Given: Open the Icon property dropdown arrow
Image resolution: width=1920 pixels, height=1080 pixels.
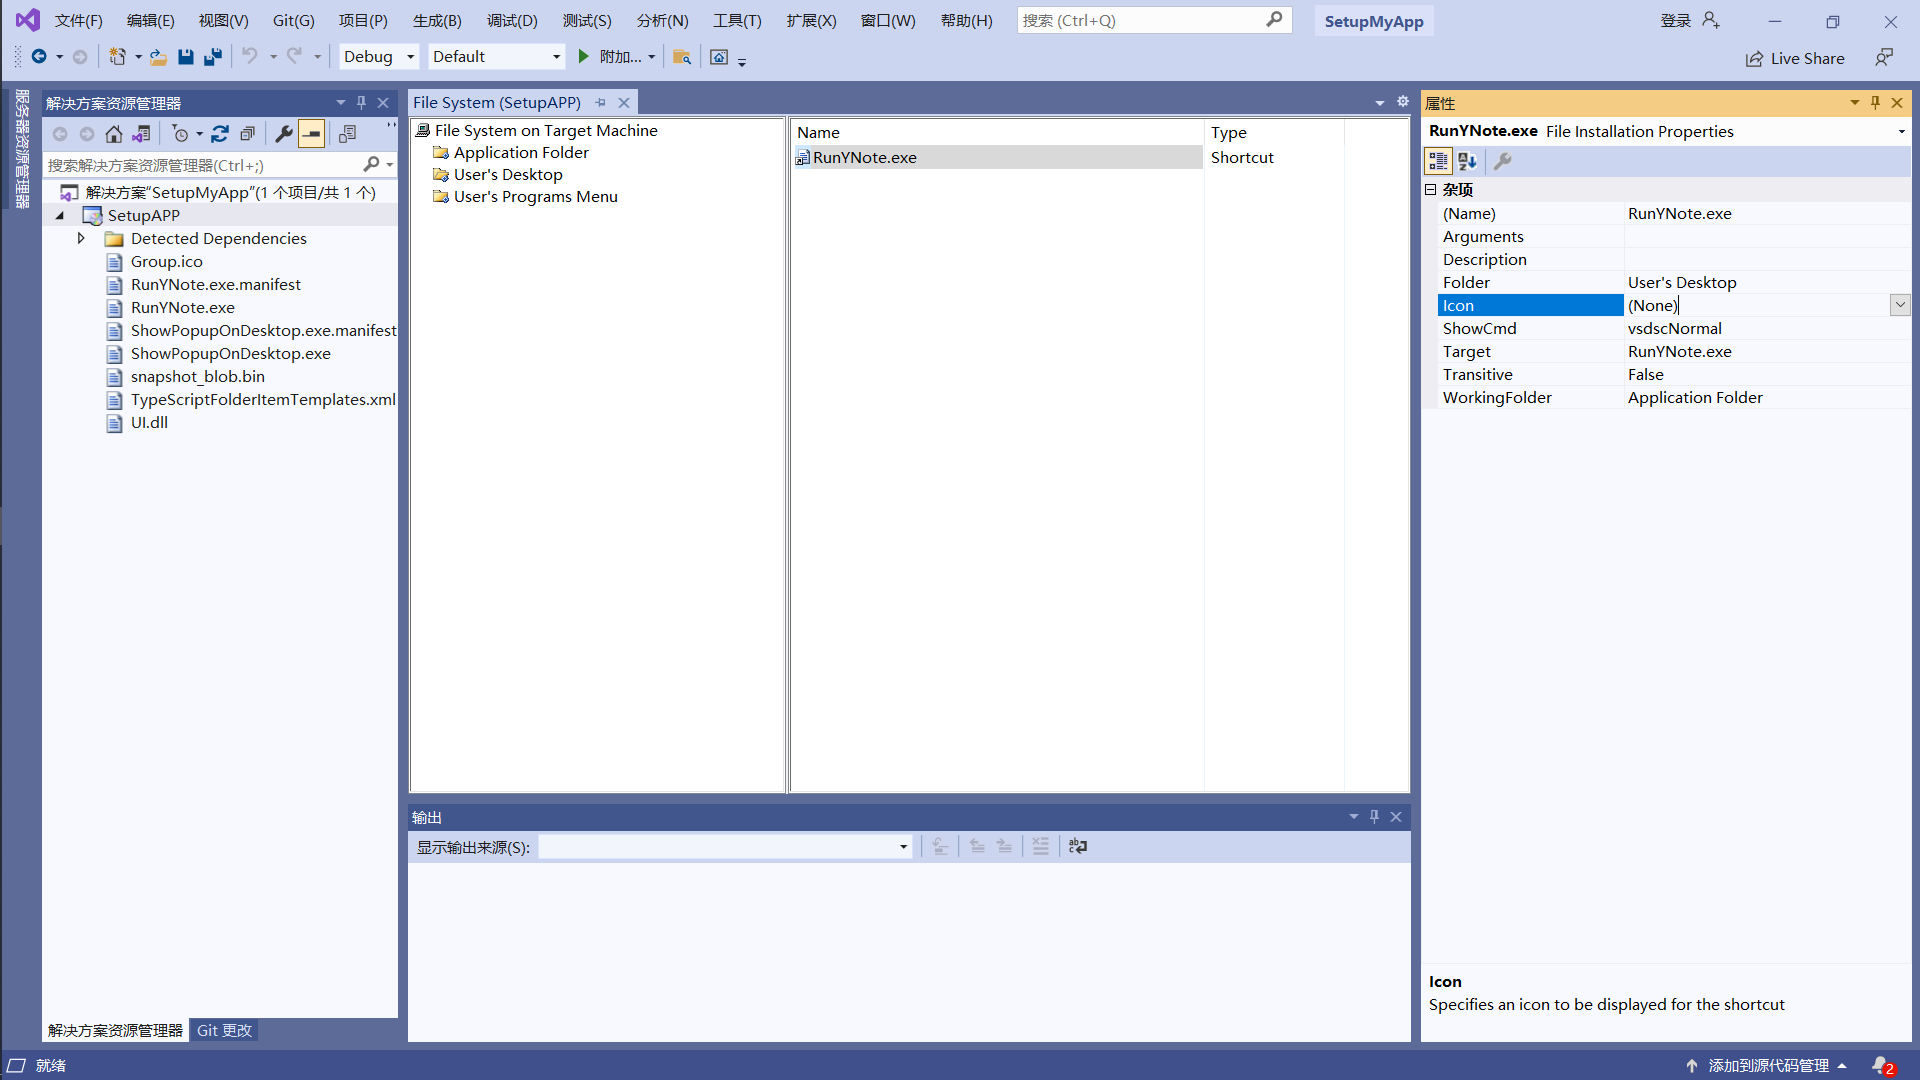Looking at the screenshot, I should coord(1899,305).
